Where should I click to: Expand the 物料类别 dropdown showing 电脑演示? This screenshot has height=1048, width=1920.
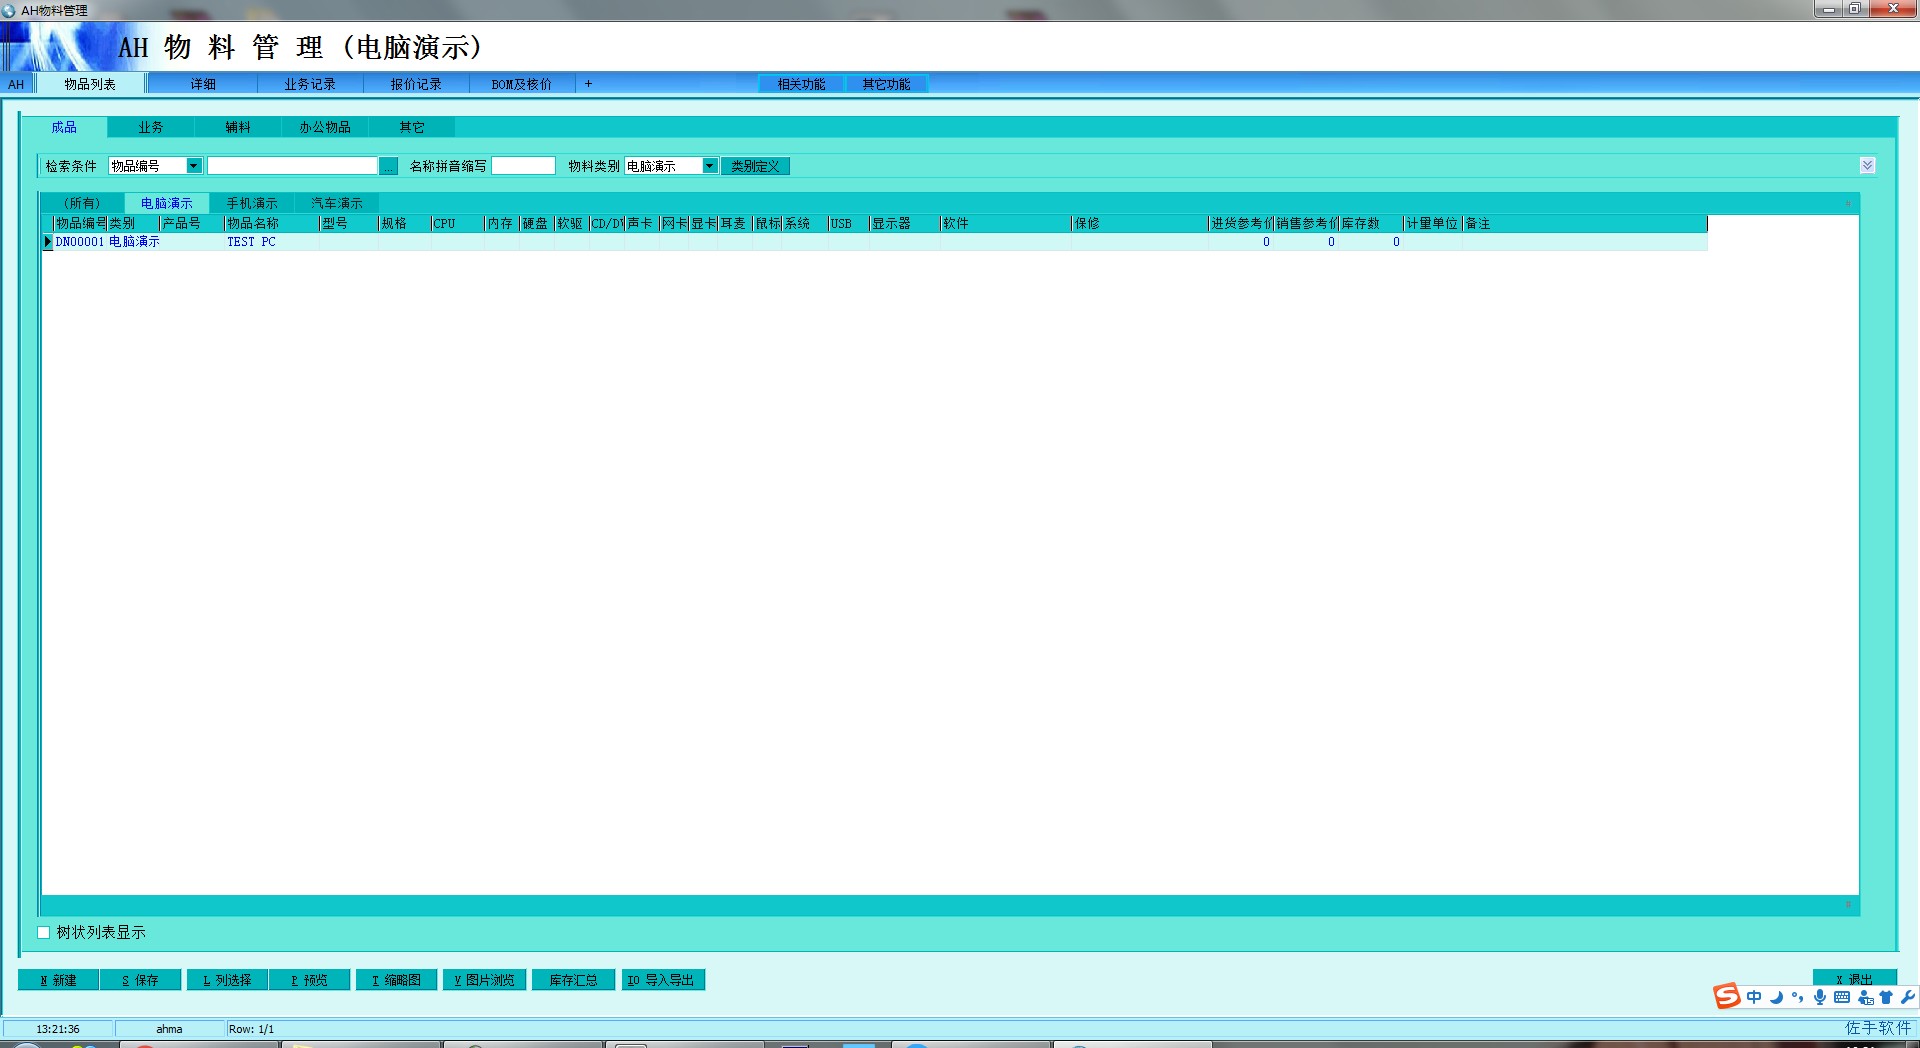709,166
